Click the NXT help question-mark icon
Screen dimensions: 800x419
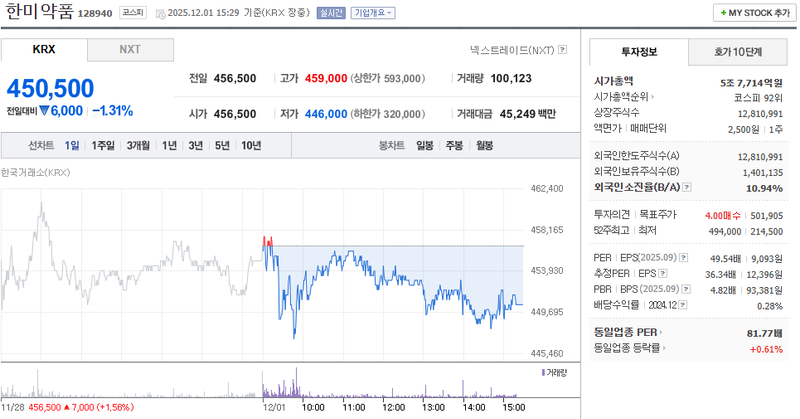coord(562,50)
